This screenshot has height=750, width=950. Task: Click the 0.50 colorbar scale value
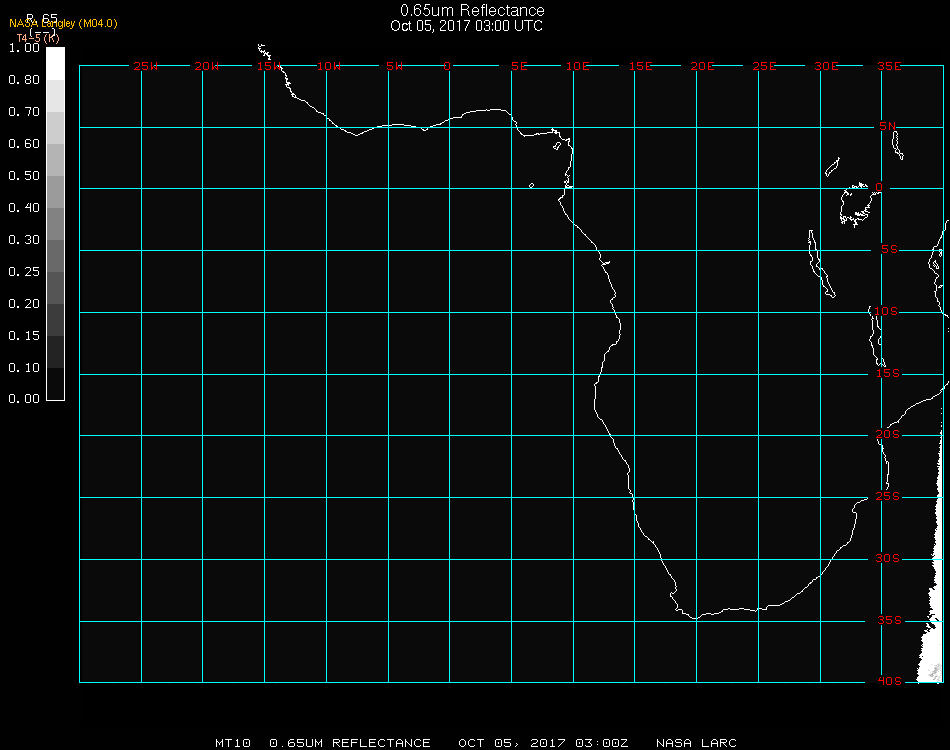pyautogui.click(x=24, y=176)
